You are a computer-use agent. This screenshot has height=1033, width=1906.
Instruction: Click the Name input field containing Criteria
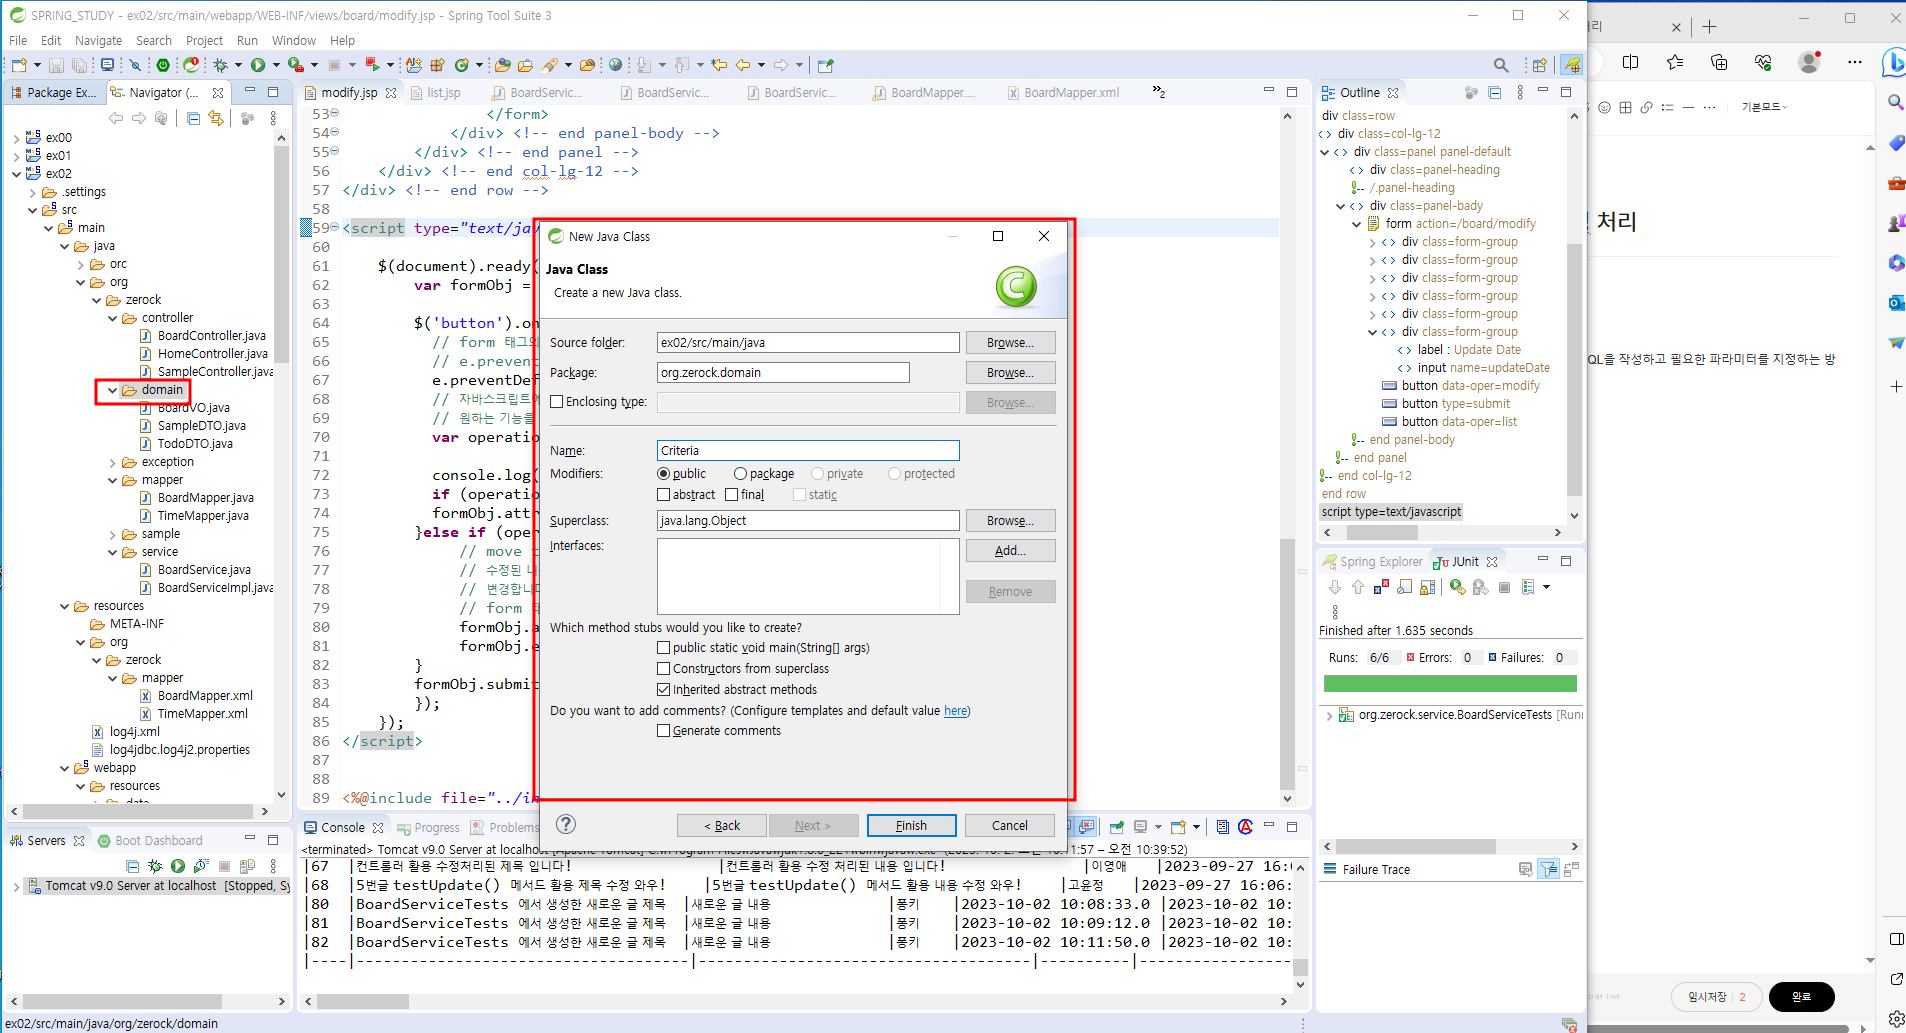point(808,450)
